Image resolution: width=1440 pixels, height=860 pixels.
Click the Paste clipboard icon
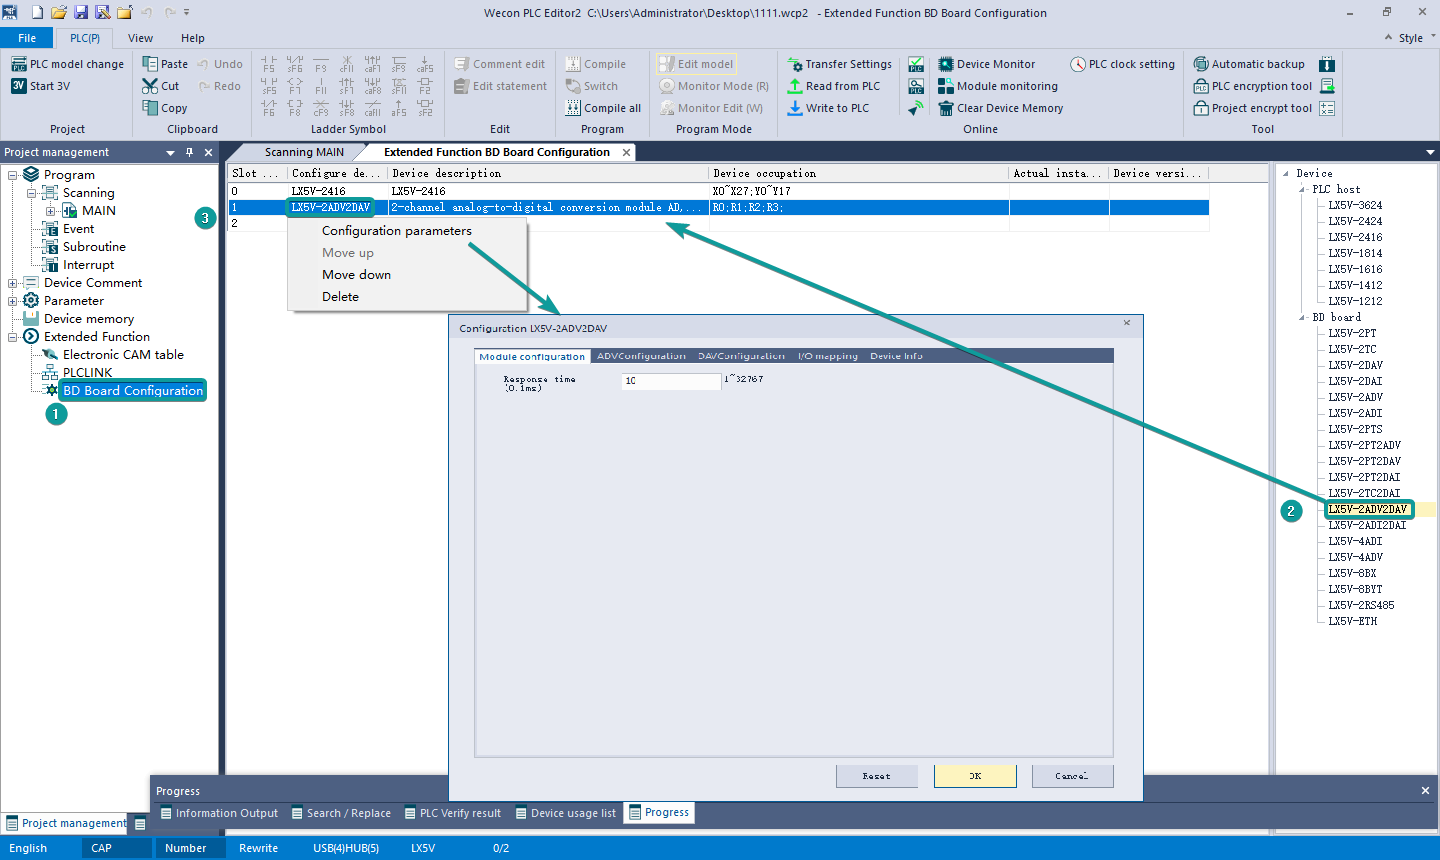pyautogui.click(x=150, y=64)
